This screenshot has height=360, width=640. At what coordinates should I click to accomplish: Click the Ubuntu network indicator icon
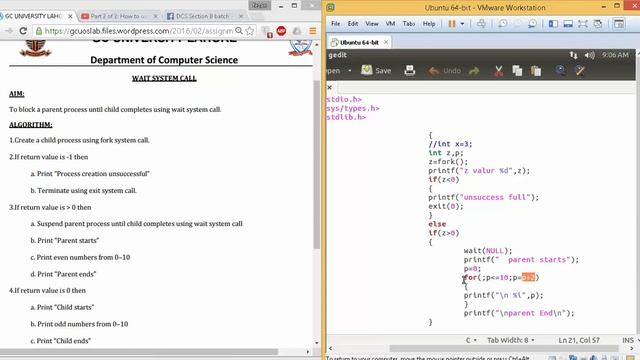click(573, 55)
